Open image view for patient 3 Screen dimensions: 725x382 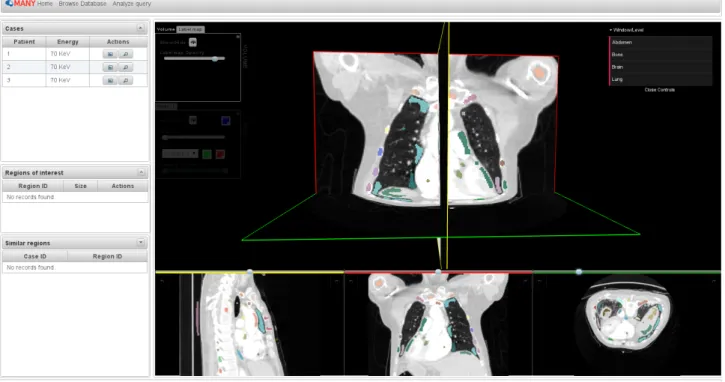[x=110, y=80]
